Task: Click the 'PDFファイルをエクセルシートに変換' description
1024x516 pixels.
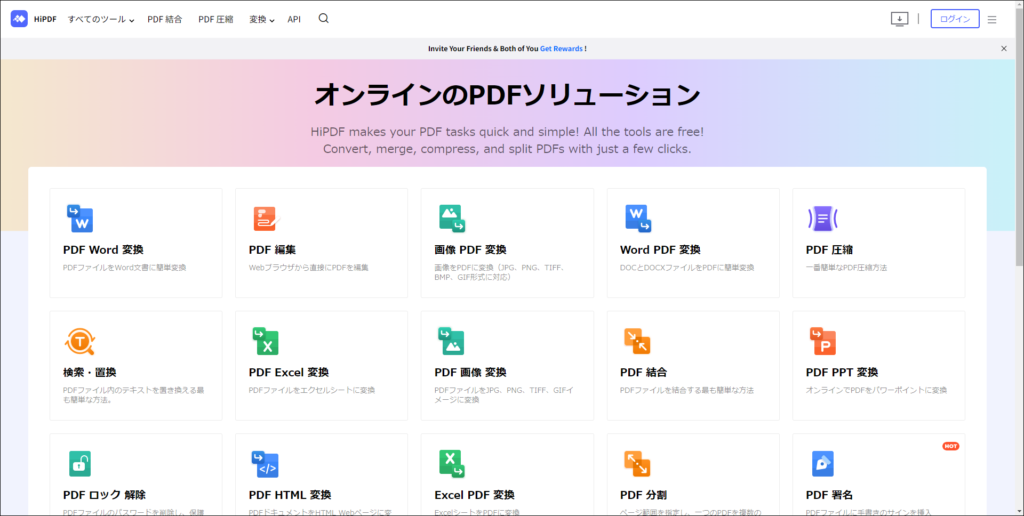Action: tap(312, 391)
